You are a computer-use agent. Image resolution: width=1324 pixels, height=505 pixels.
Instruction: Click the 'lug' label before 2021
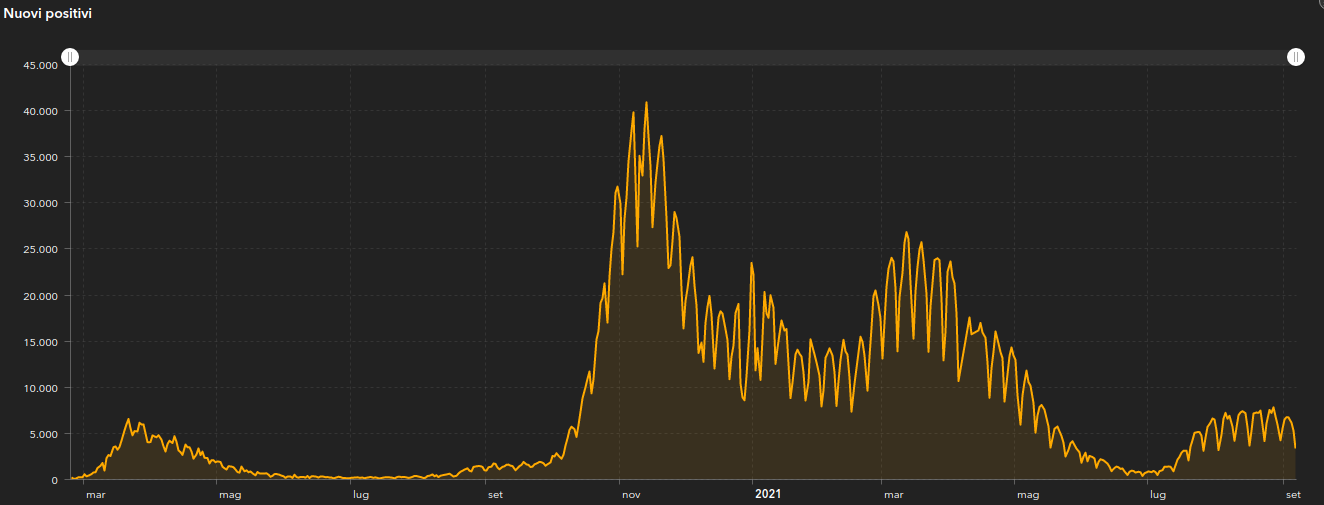coord(361,494)
